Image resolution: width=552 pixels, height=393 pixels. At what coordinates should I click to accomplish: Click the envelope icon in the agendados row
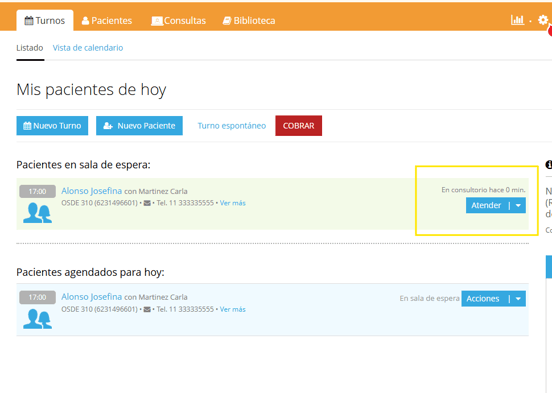(147, 310)
